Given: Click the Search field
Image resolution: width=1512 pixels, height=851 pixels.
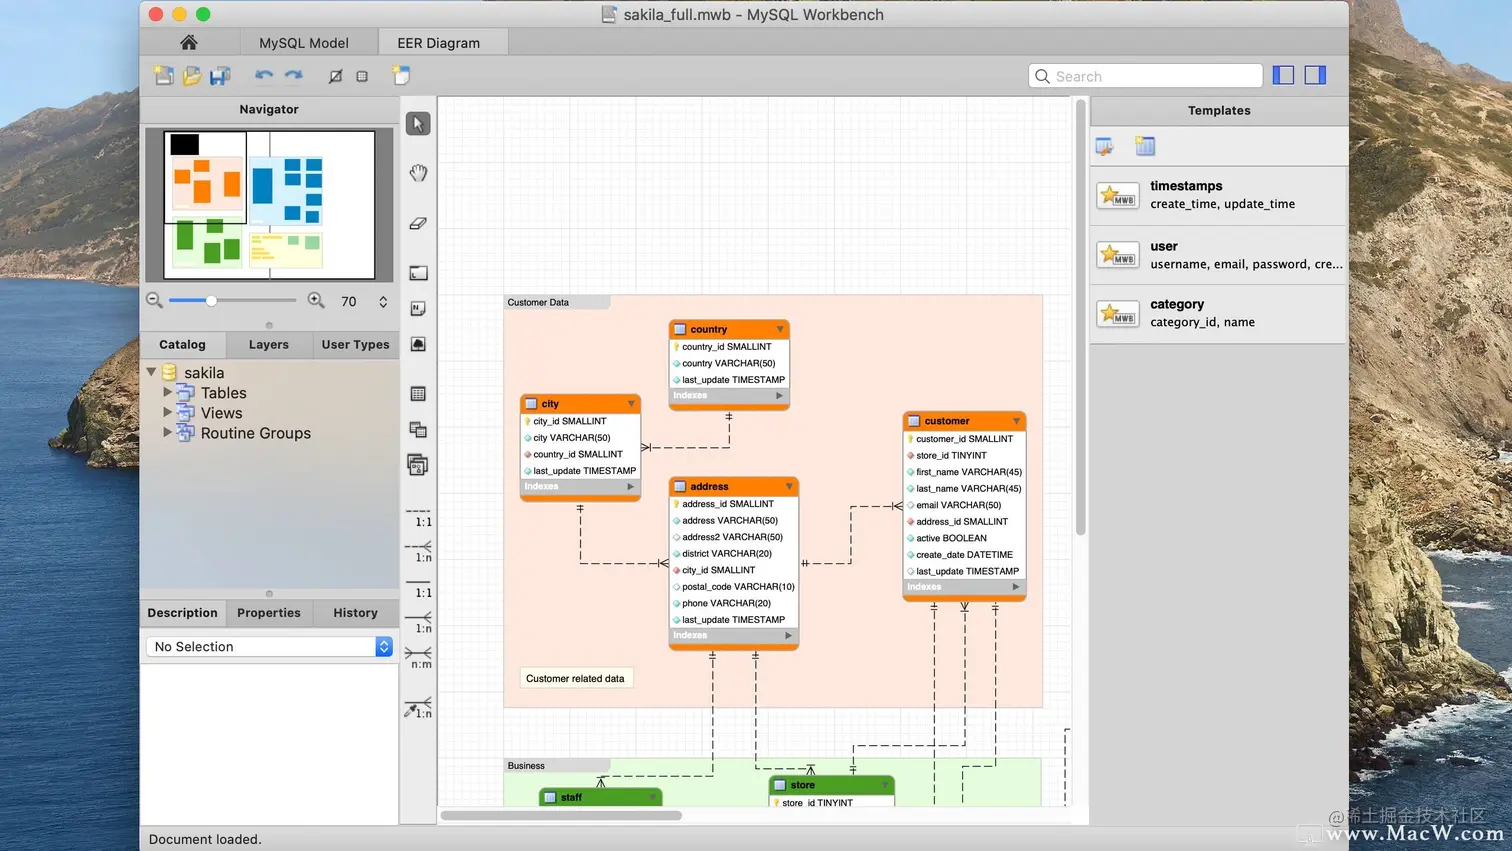Looking at the screenshot, I should [x=1146, y=76].
